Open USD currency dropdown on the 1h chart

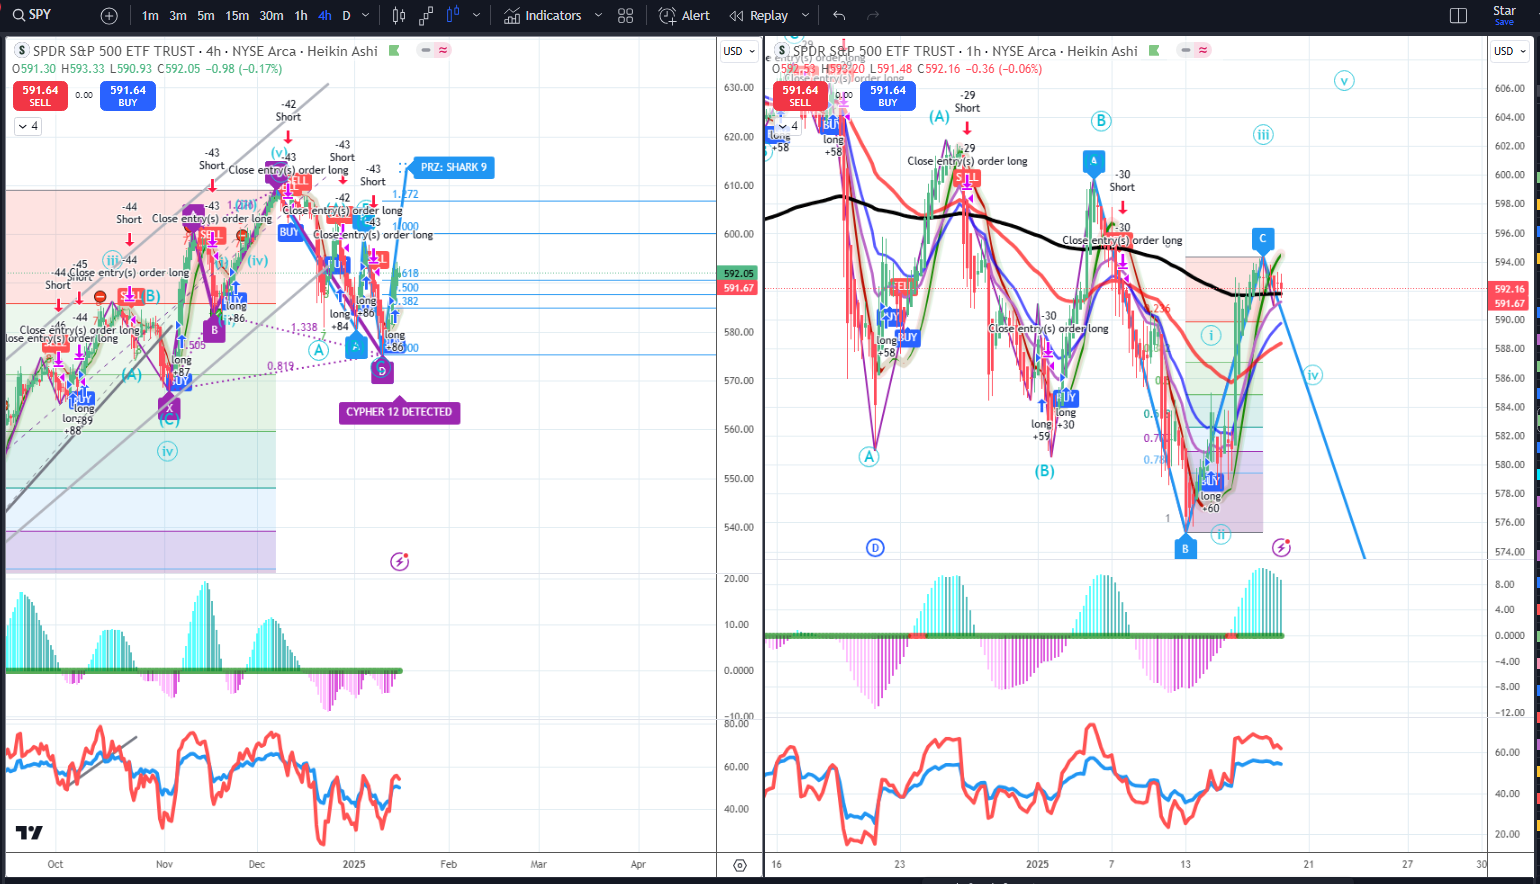[1510, 51]
